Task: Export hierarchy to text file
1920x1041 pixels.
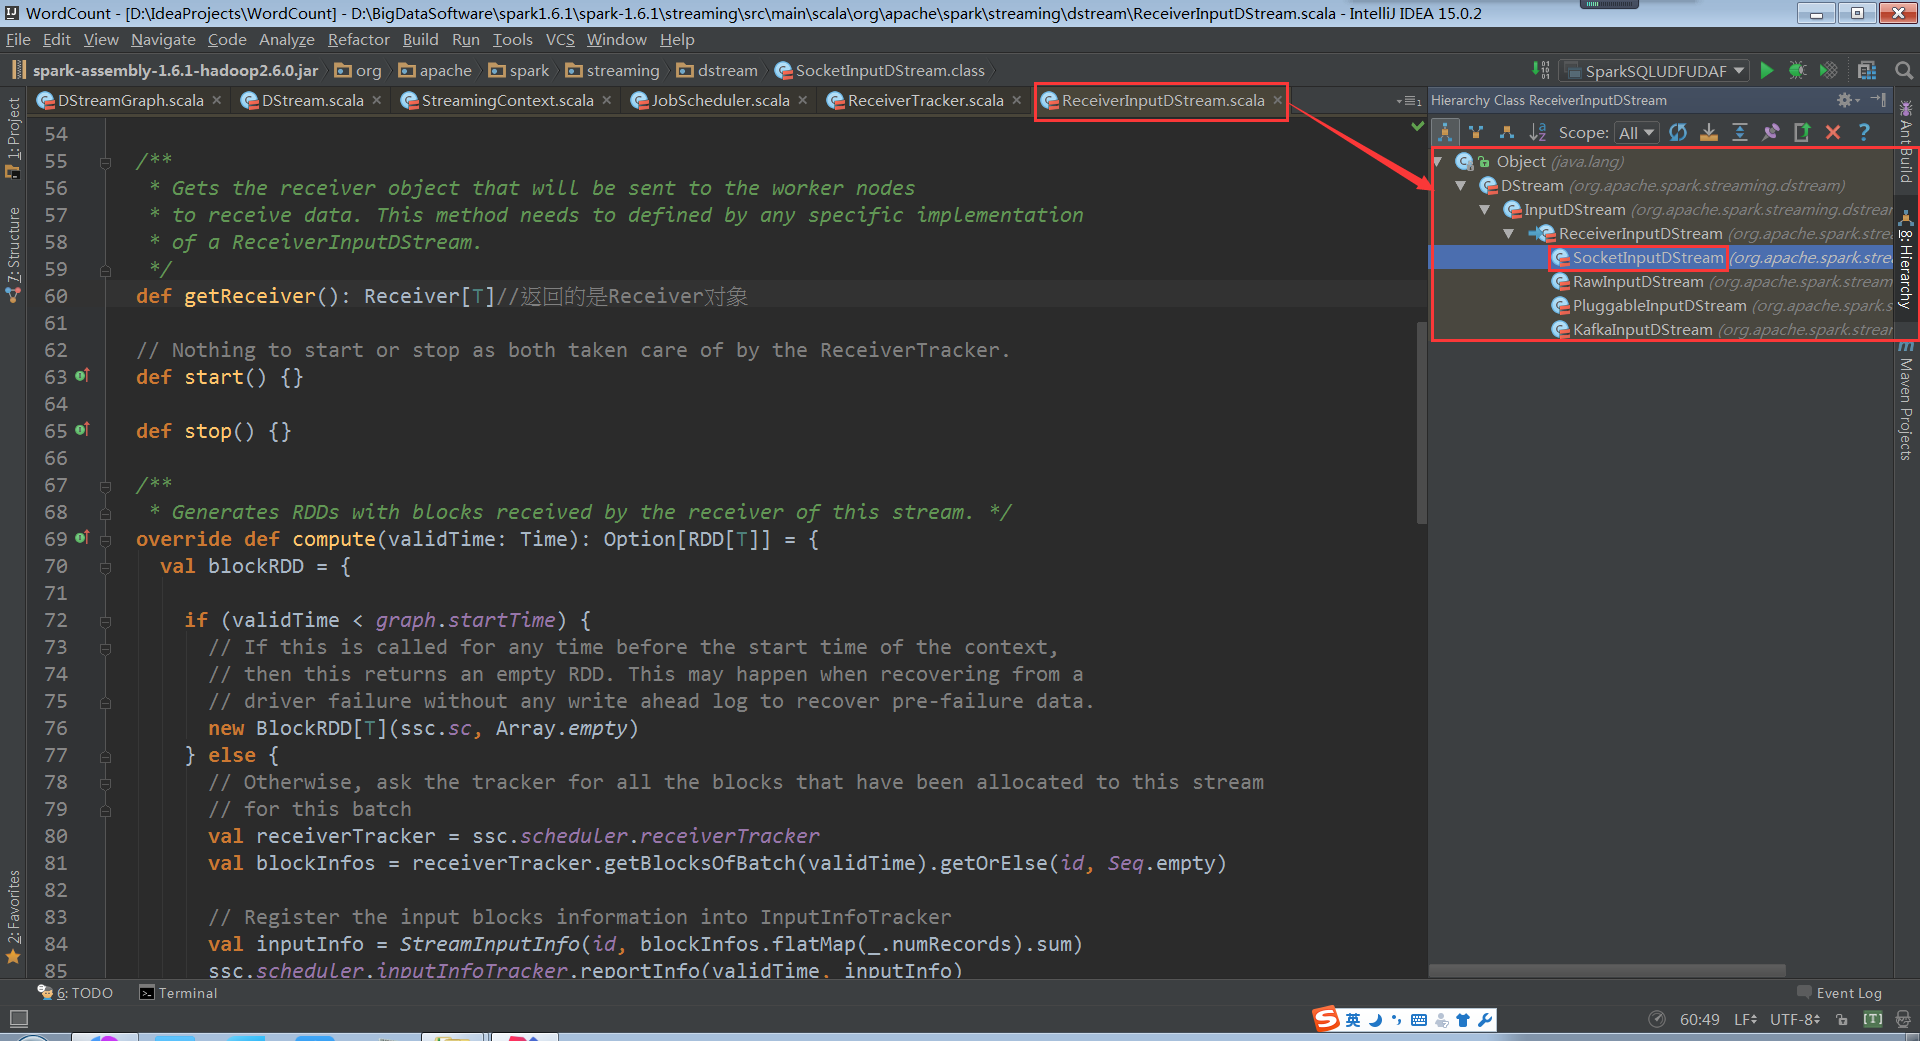Action: tap(1802, 132)
